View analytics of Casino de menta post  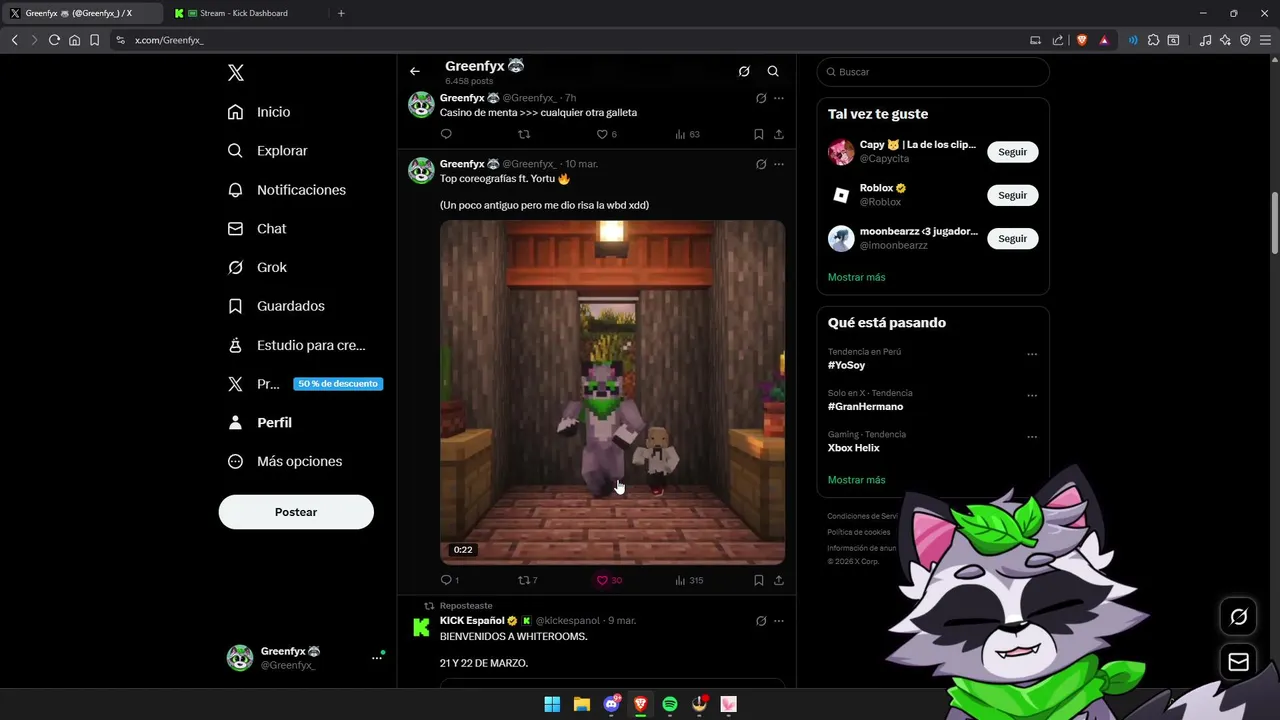(x=687, y=134)
